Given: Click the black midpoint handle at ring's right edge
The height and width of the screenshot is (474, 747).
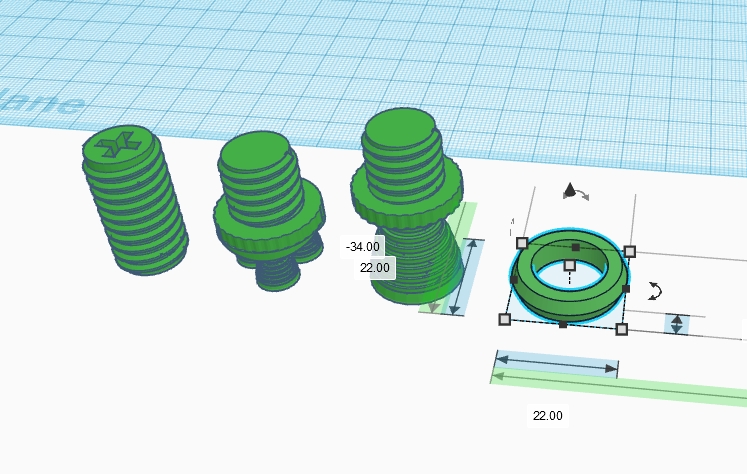Looking at the screenshot, I should (x=626, y=289).
